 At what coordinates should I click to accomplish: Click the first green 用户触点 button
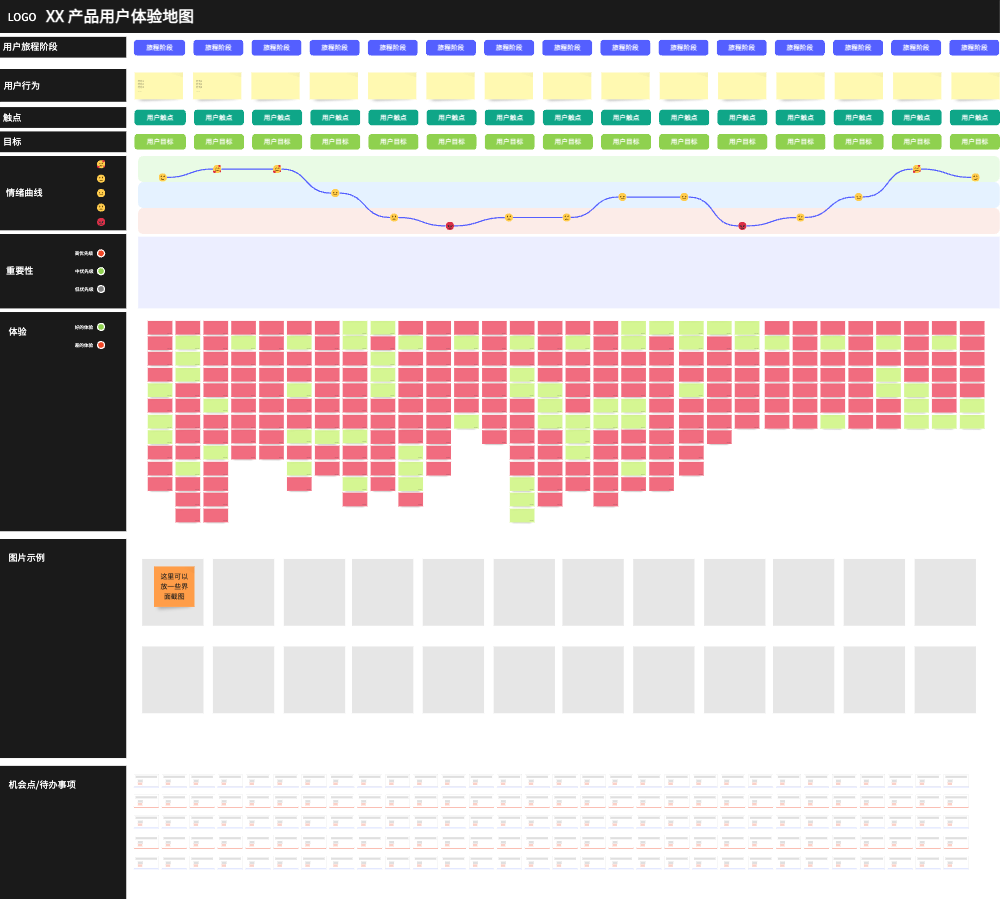click(x=160, y=117)
